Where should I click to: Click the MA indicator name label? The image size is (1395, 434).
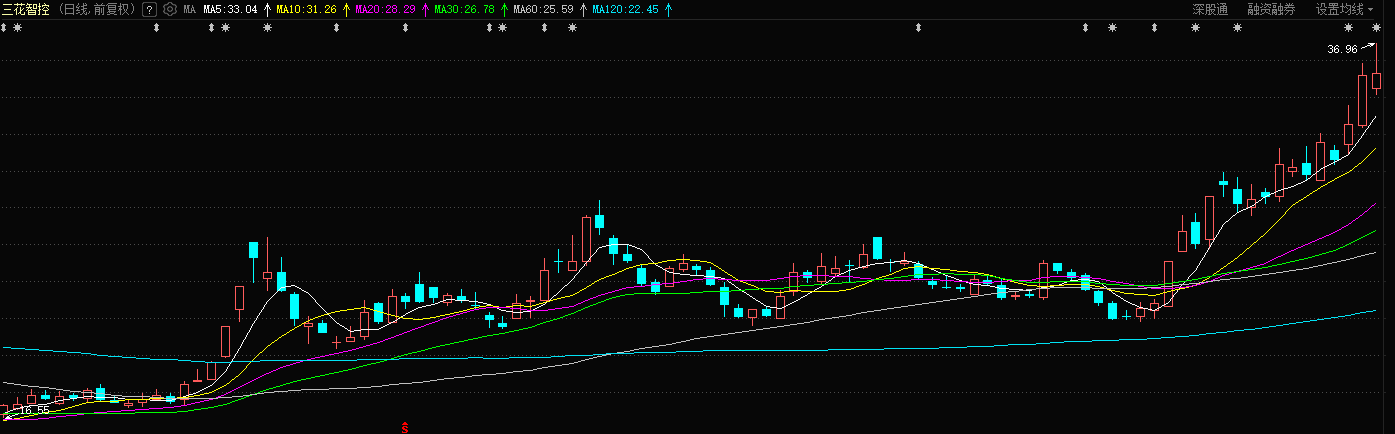189,10
